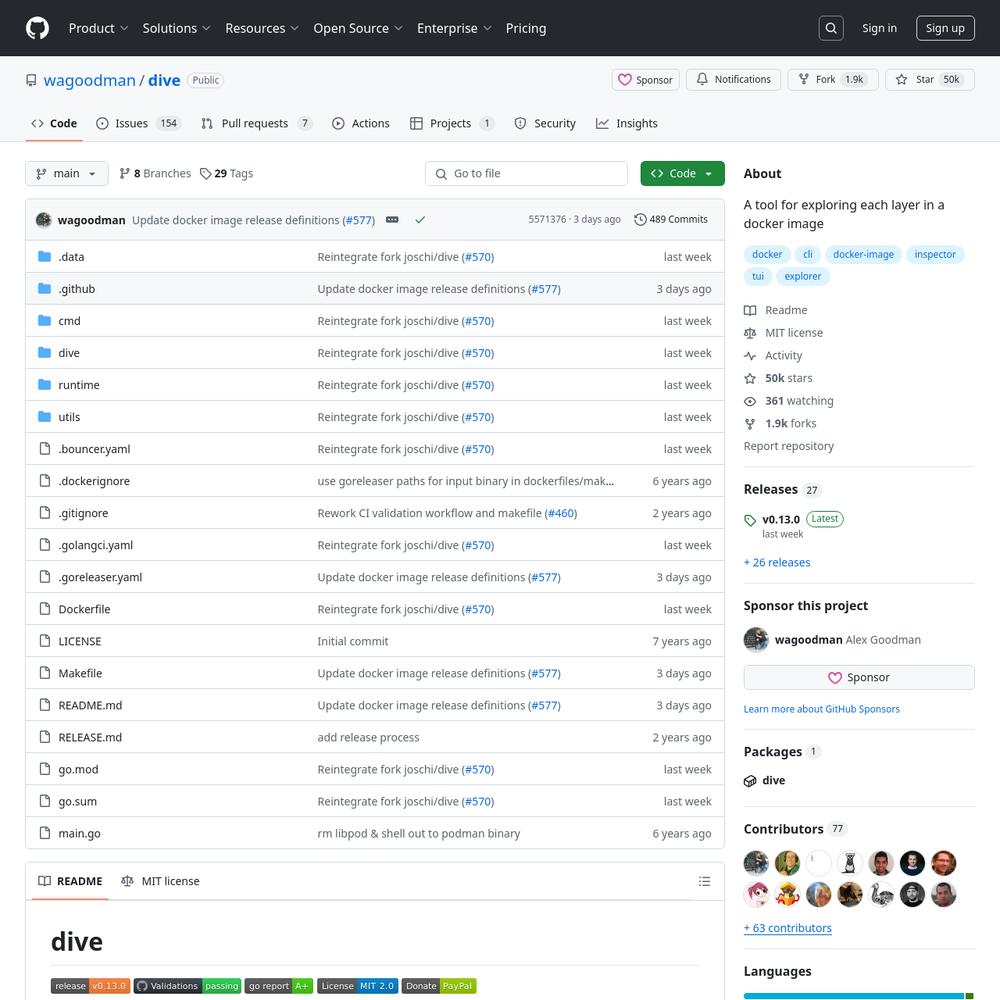Open the Activity link
The width and height of the screenshot is (1000, 1000).
point(783,356)
